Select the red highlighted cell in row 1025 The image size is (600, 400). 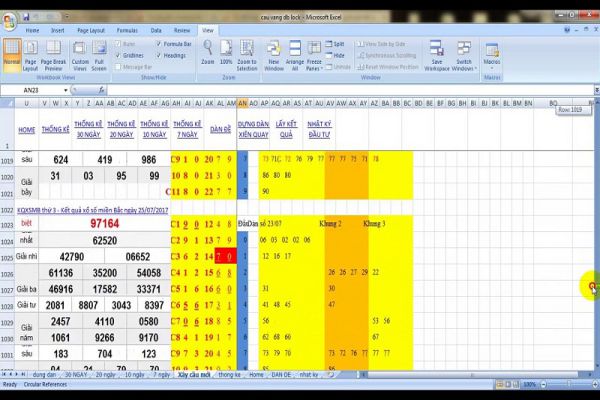(226, 256)
